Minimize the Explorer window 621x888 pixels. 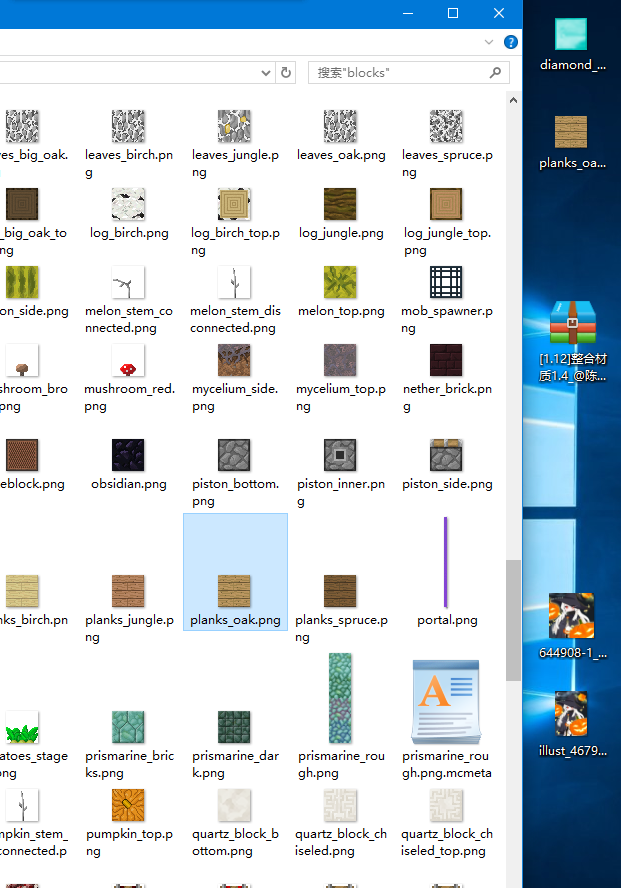tap(408, 13)
